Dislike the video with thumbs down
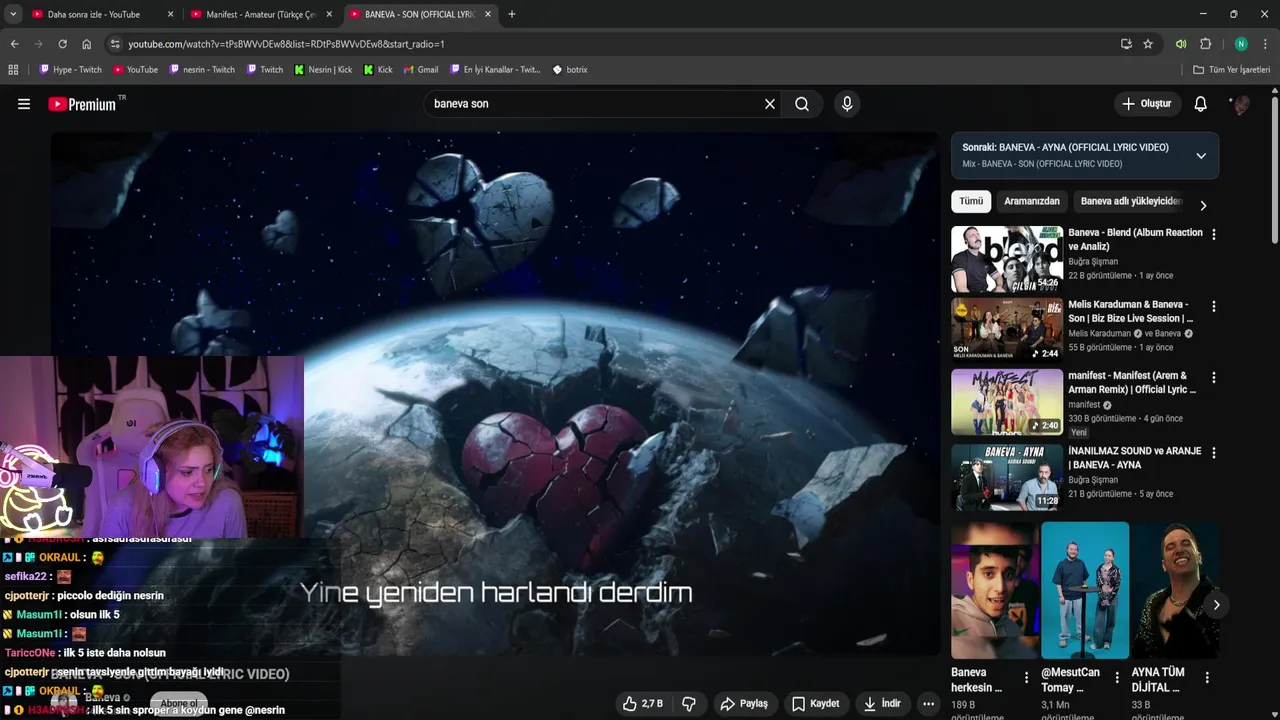 (x=689, y=704)
